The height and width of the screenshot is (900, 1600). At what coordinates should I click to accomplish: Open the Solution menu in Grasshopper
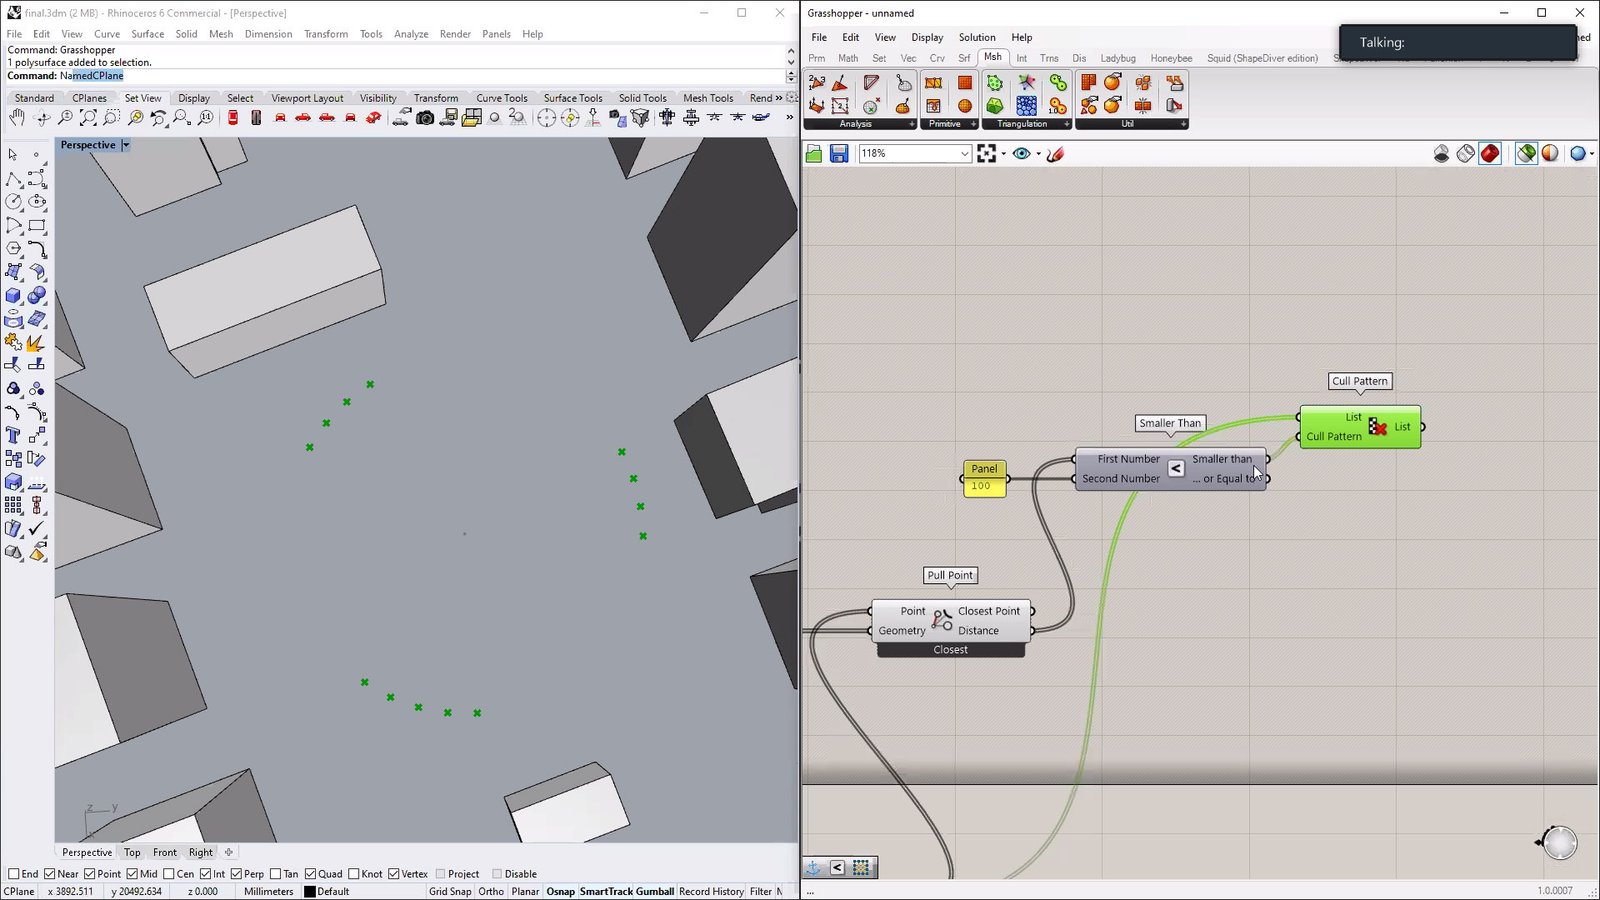976,37
